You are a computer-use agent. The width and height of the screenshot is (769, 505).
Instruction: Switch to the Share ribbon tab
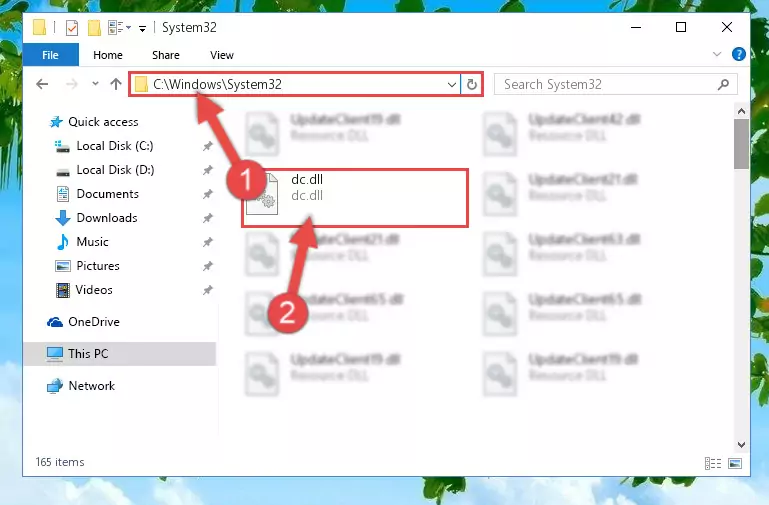coord(166,55)
